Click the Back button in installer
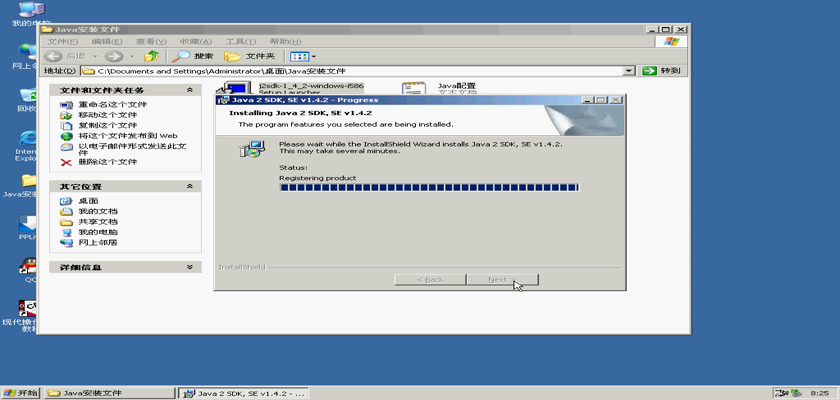Image resolution: width=840 pixels, height=400 pixels. [x=430, y=280]
